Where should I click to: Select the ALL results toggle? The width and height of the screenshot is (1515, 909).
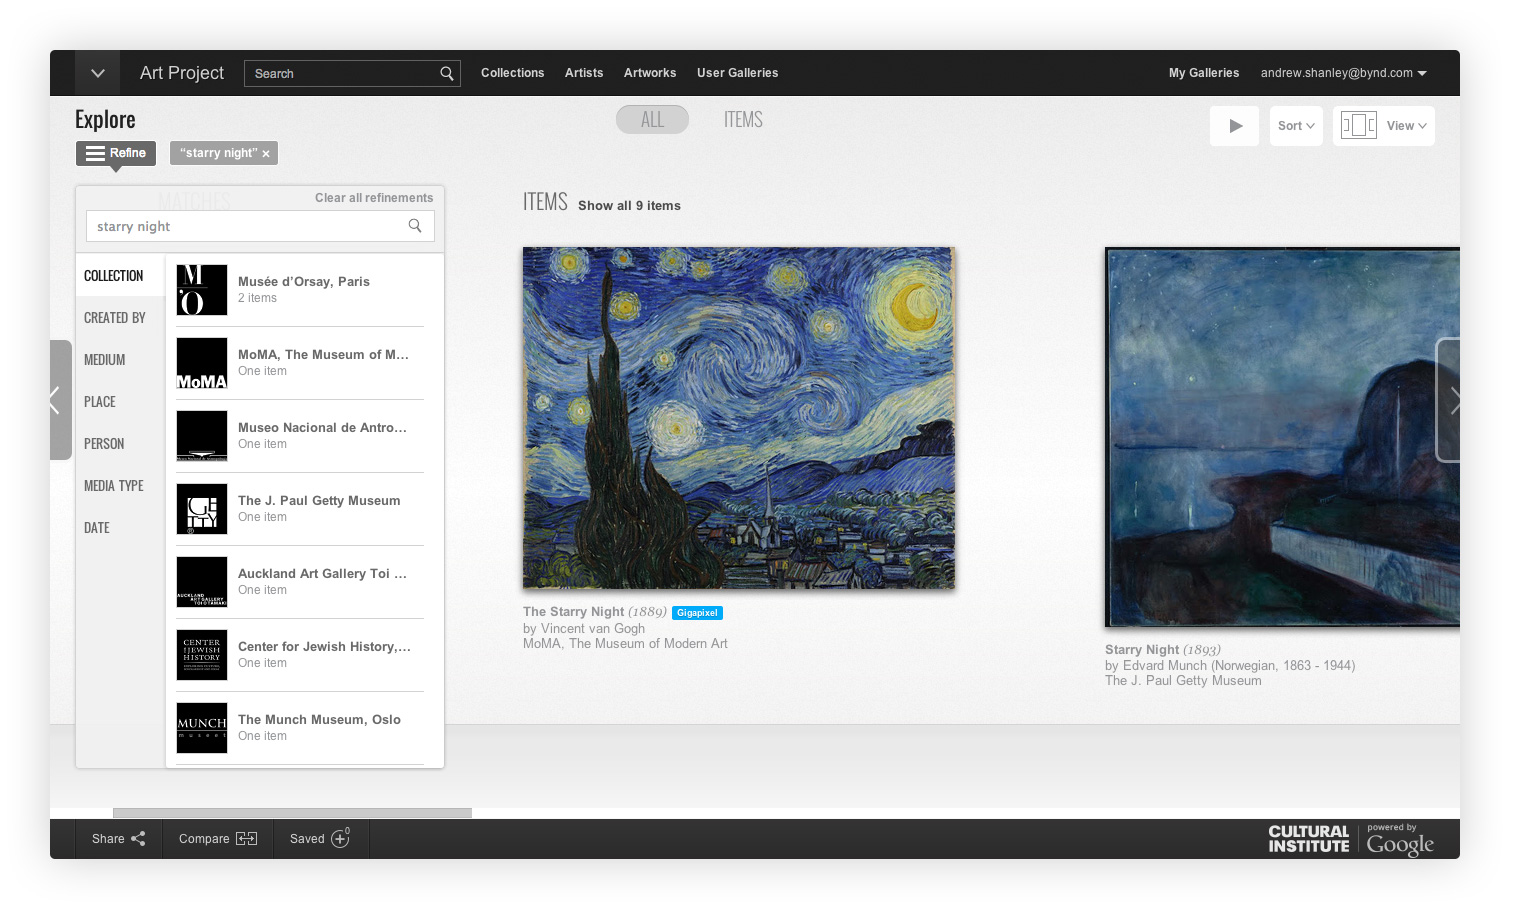click(652, 119)
